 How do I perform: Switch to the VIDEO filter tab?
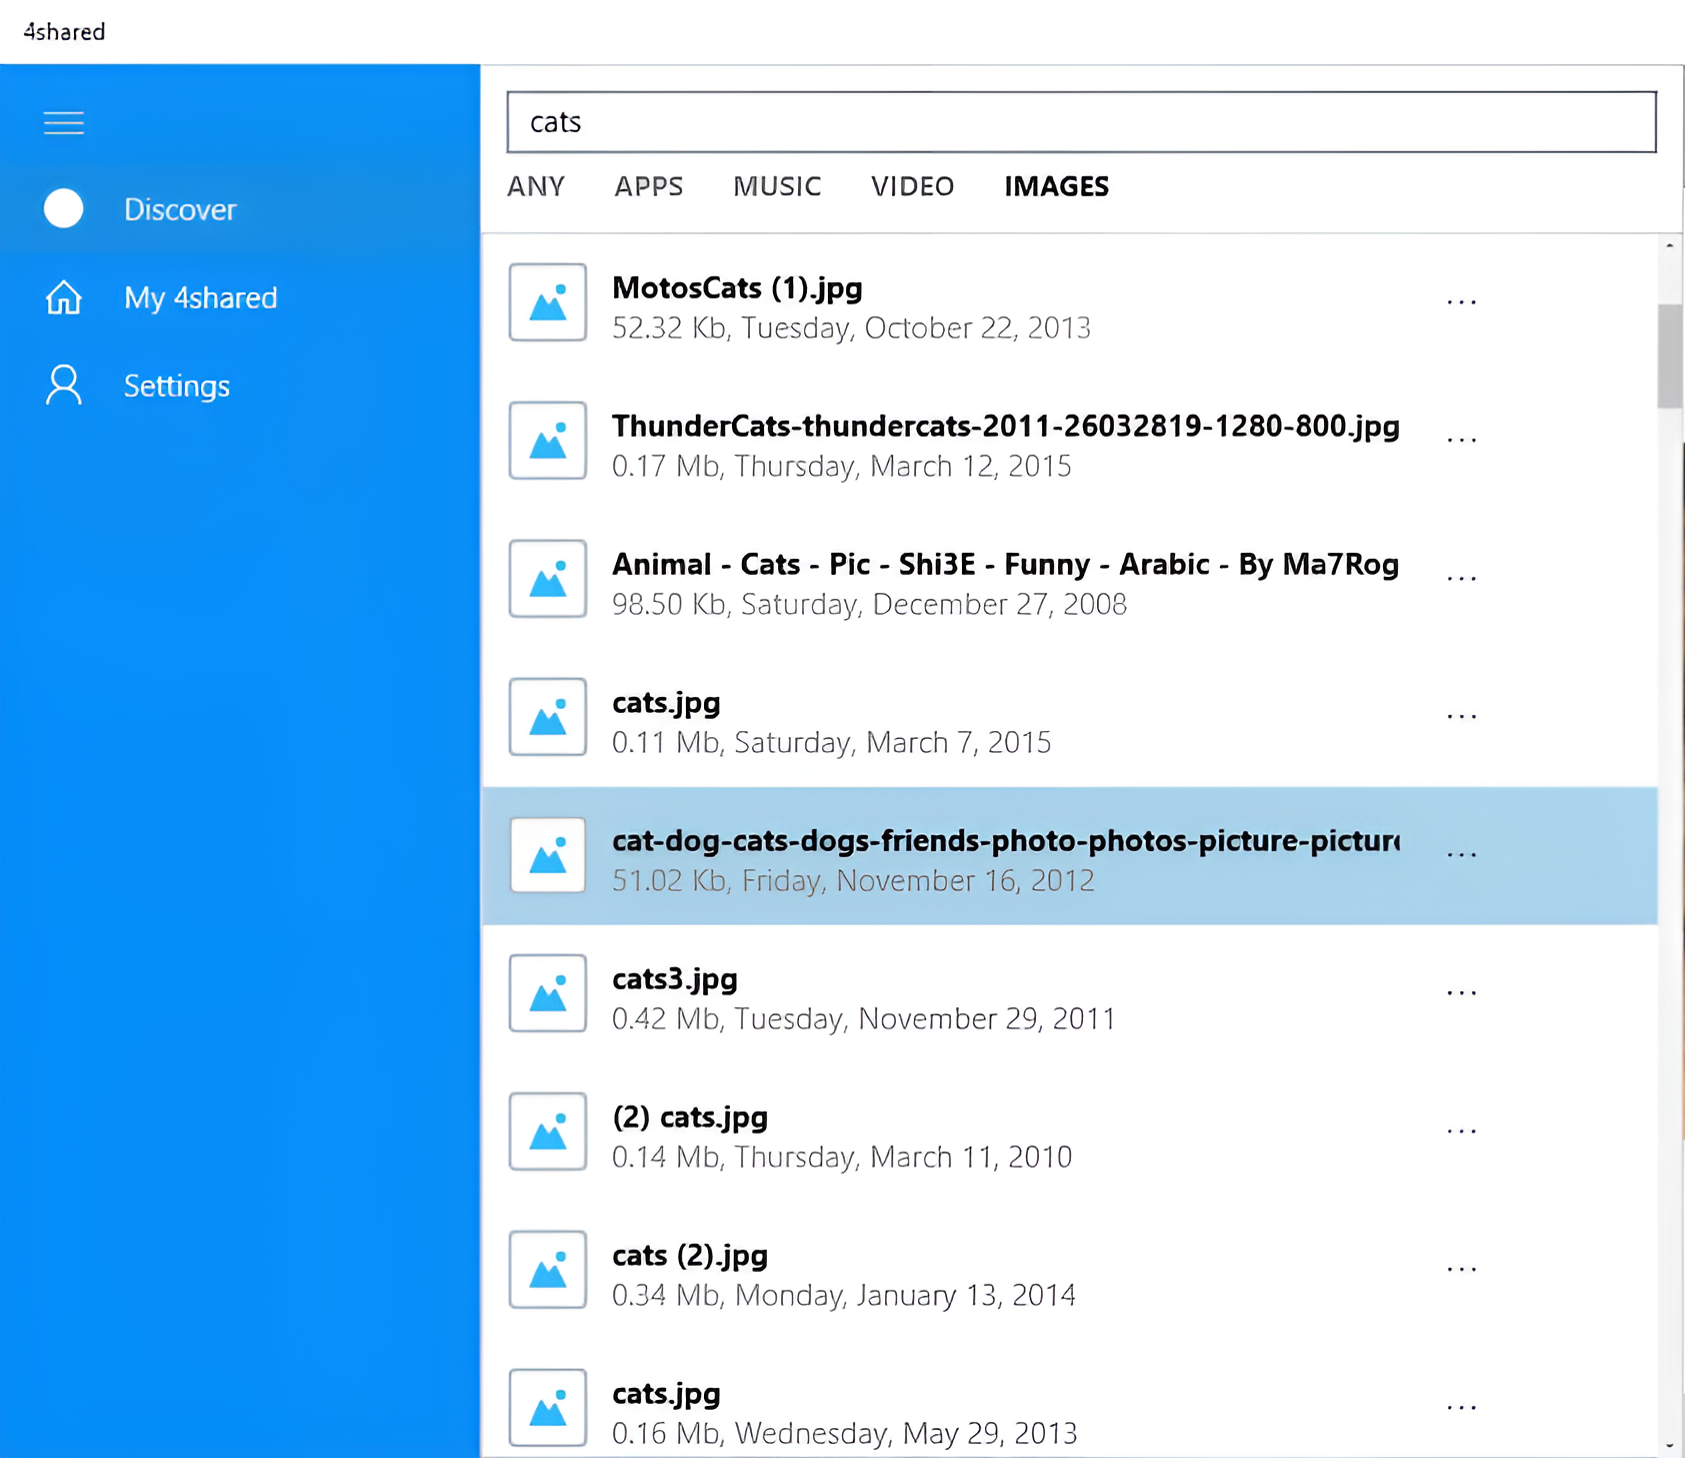913,187
